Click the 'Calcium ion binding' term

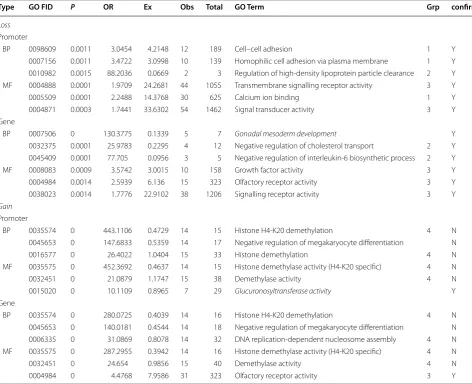[x=267, y=97]
